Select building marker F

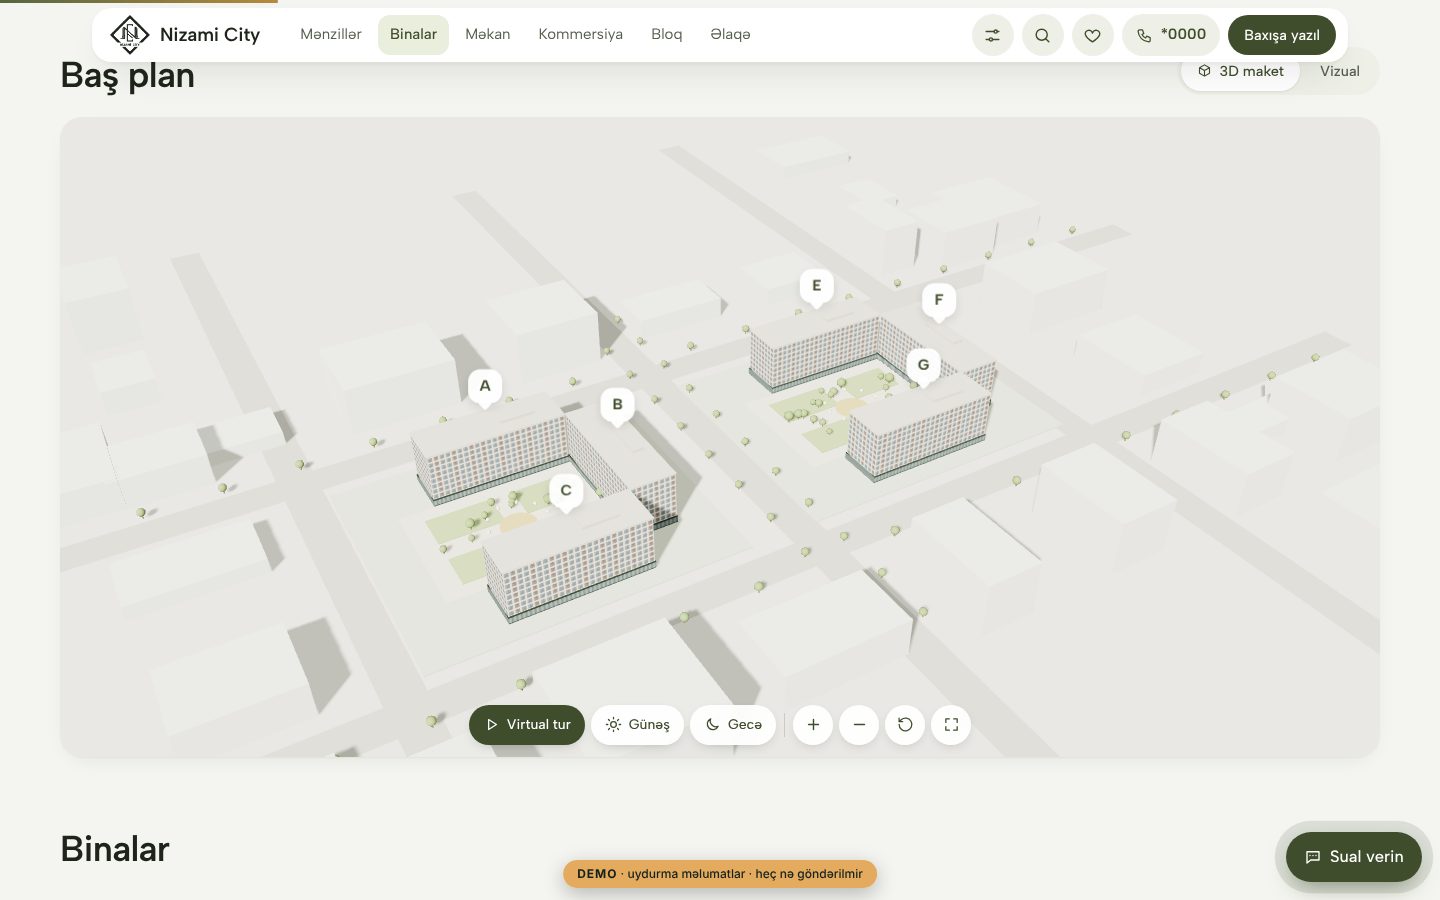point(938,301)
